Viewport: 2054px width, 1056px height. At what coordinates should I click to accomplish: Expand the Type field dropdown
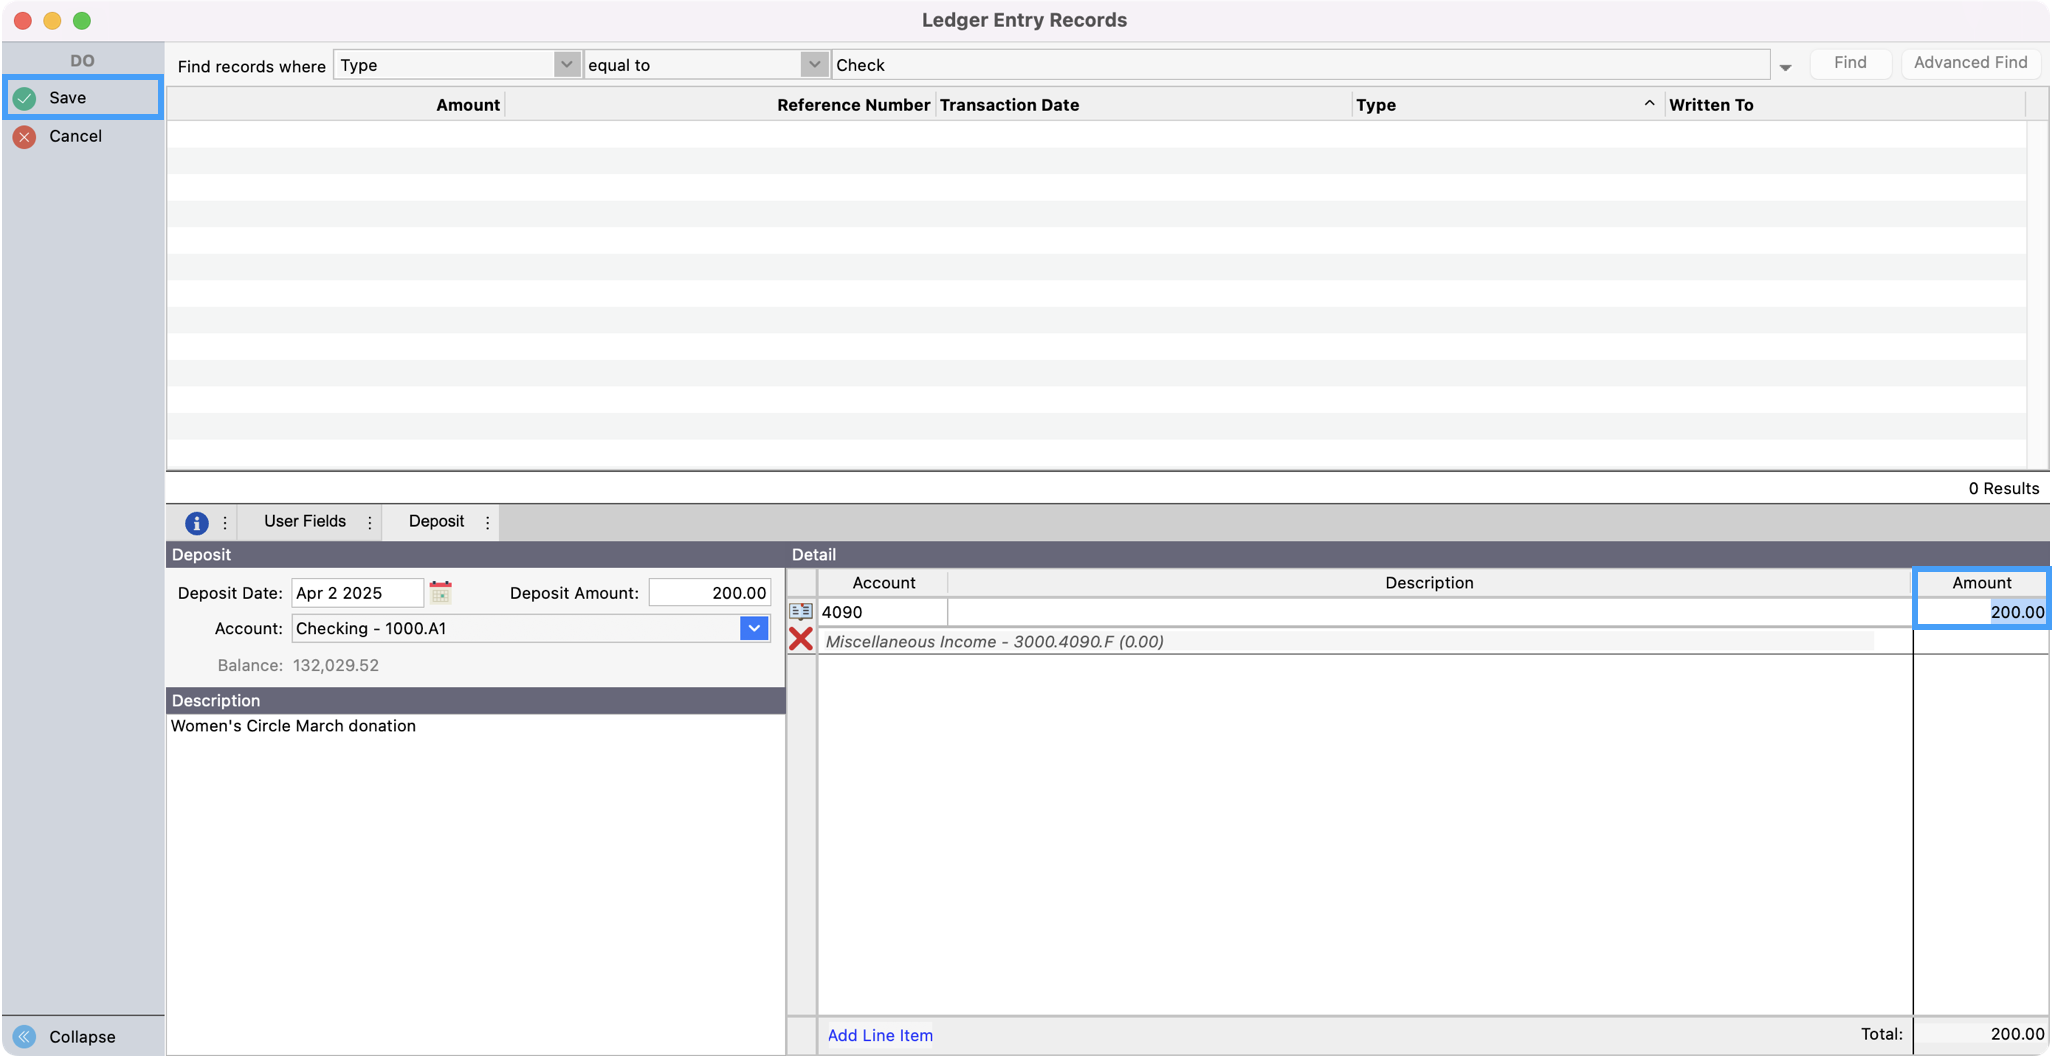click(x=566, y=65)
